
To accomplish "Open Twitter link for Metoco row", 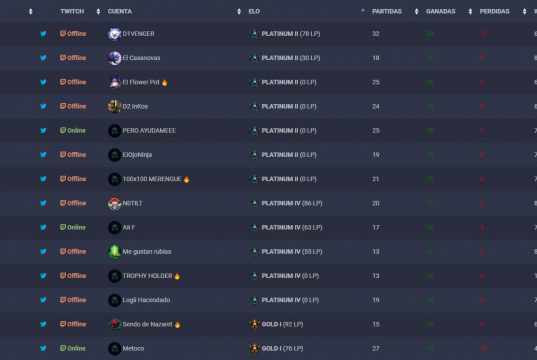I will tap(43, 348).
